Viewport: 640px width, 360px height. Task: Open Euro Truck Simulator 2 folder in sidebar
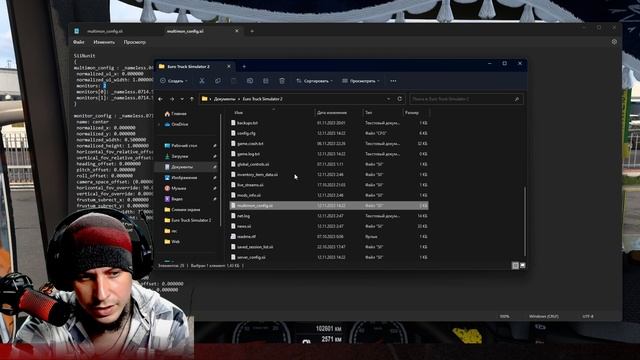188,220
